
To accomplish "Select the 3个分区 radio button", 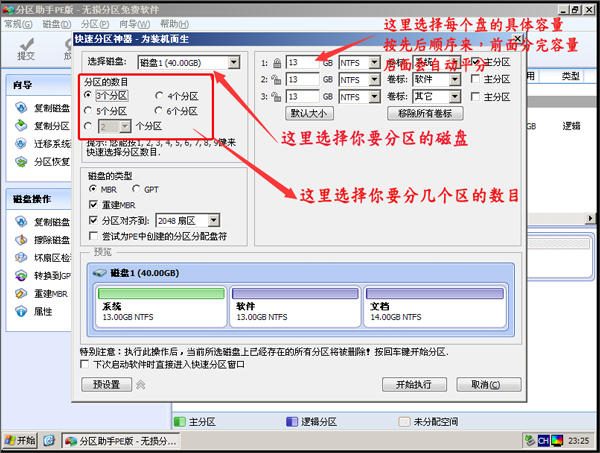I will pos(88,95).
